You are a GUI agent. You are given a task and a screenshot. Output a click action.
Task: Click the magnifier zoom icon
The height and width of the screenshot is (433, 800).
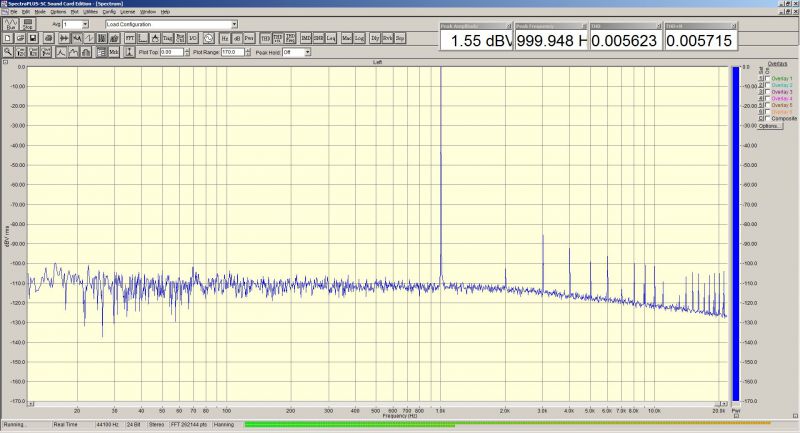point(8,52)
